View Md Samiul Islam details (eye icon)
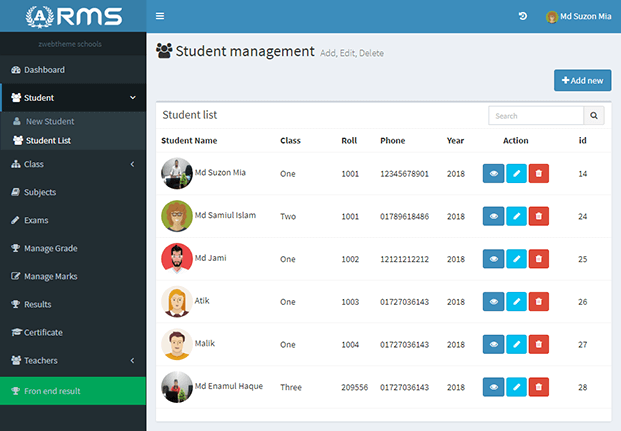Viewport: 621px width, 431px height. click(493, 216)
